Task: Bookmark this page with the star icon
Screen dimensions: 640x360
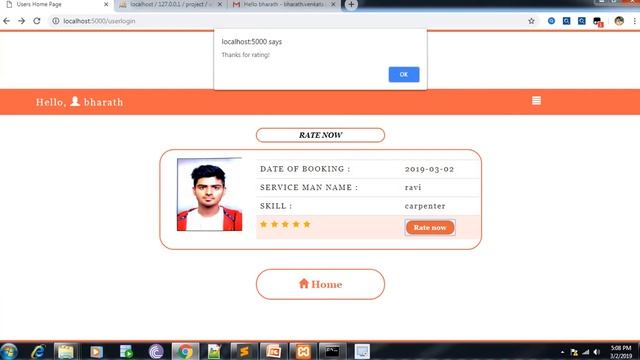Action: click(531, 21)
